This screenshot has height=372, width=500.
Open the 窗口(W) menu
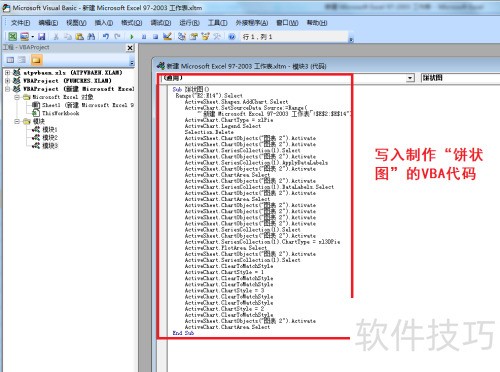tap(287, 23)
